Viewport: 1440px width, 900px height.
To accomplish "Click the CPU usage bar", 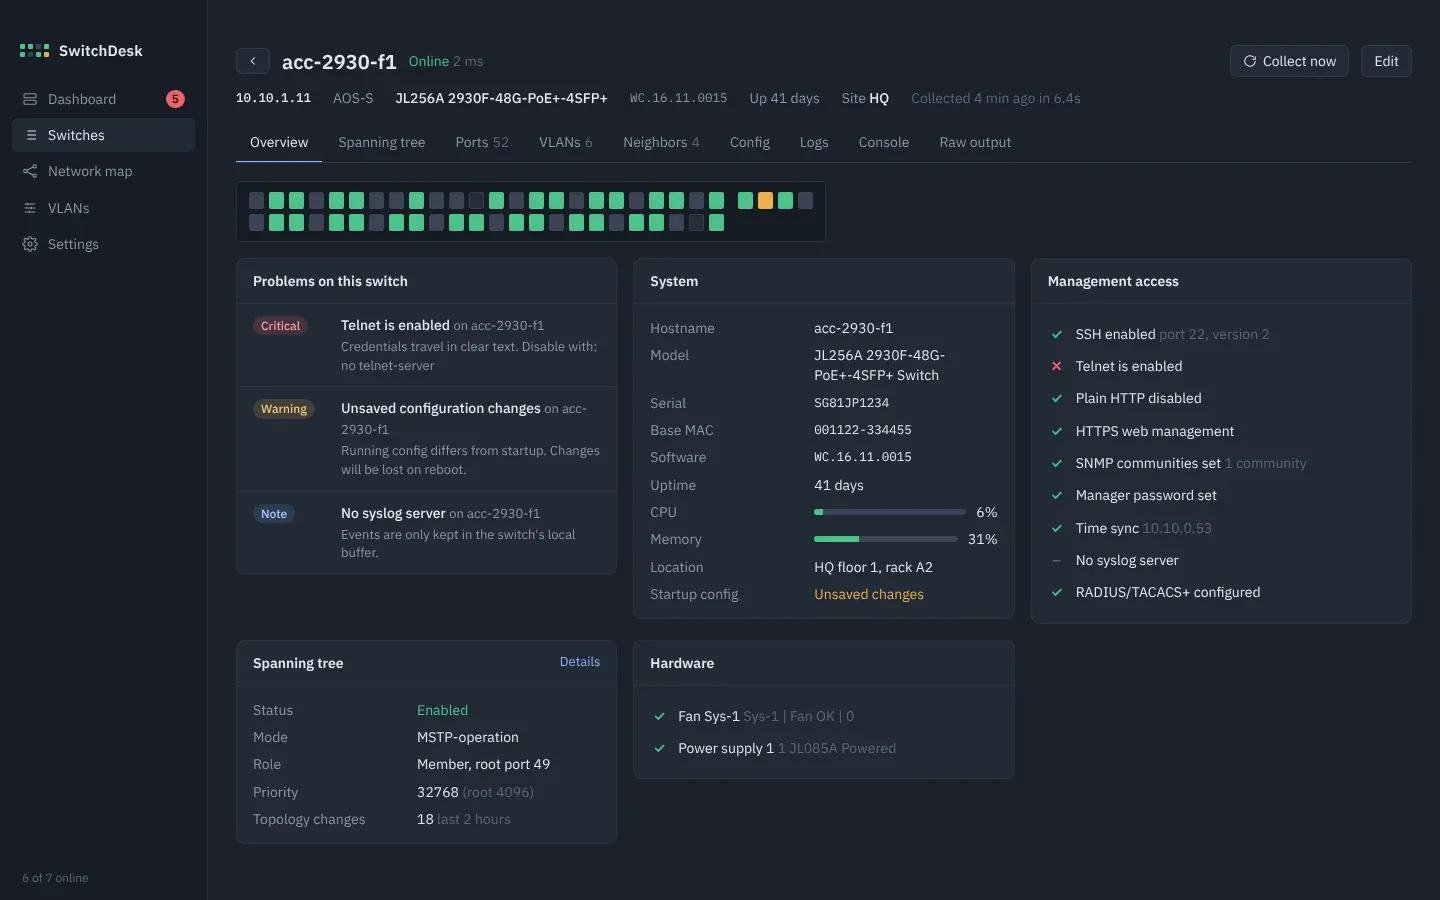I will pos(890,512).
